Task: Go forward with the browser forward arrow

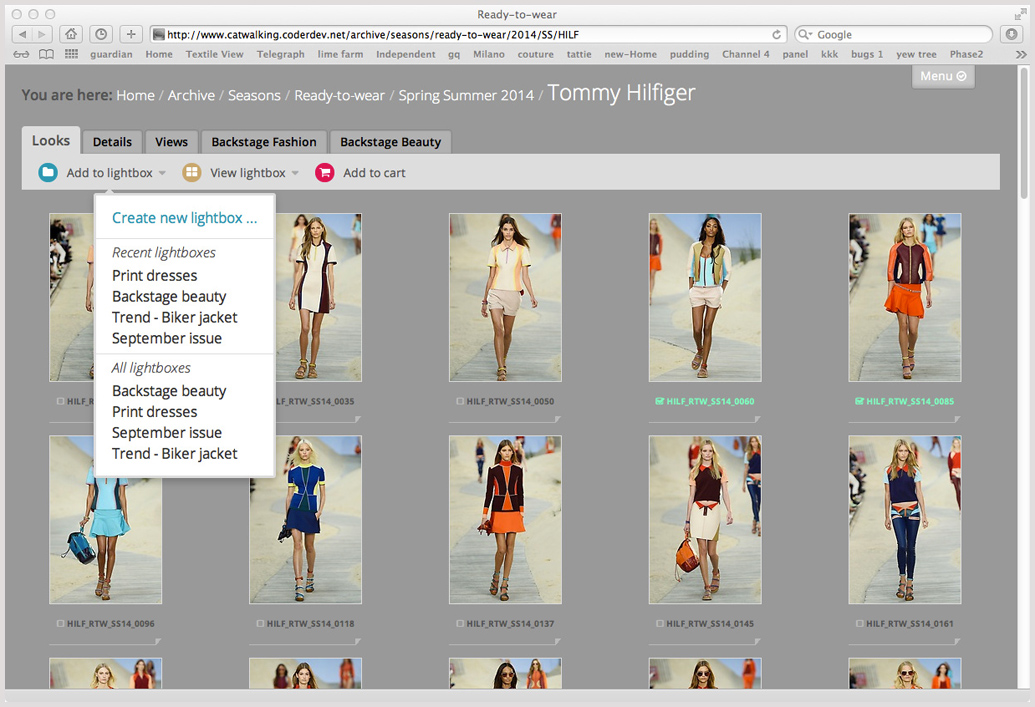Action: (42, 34)
